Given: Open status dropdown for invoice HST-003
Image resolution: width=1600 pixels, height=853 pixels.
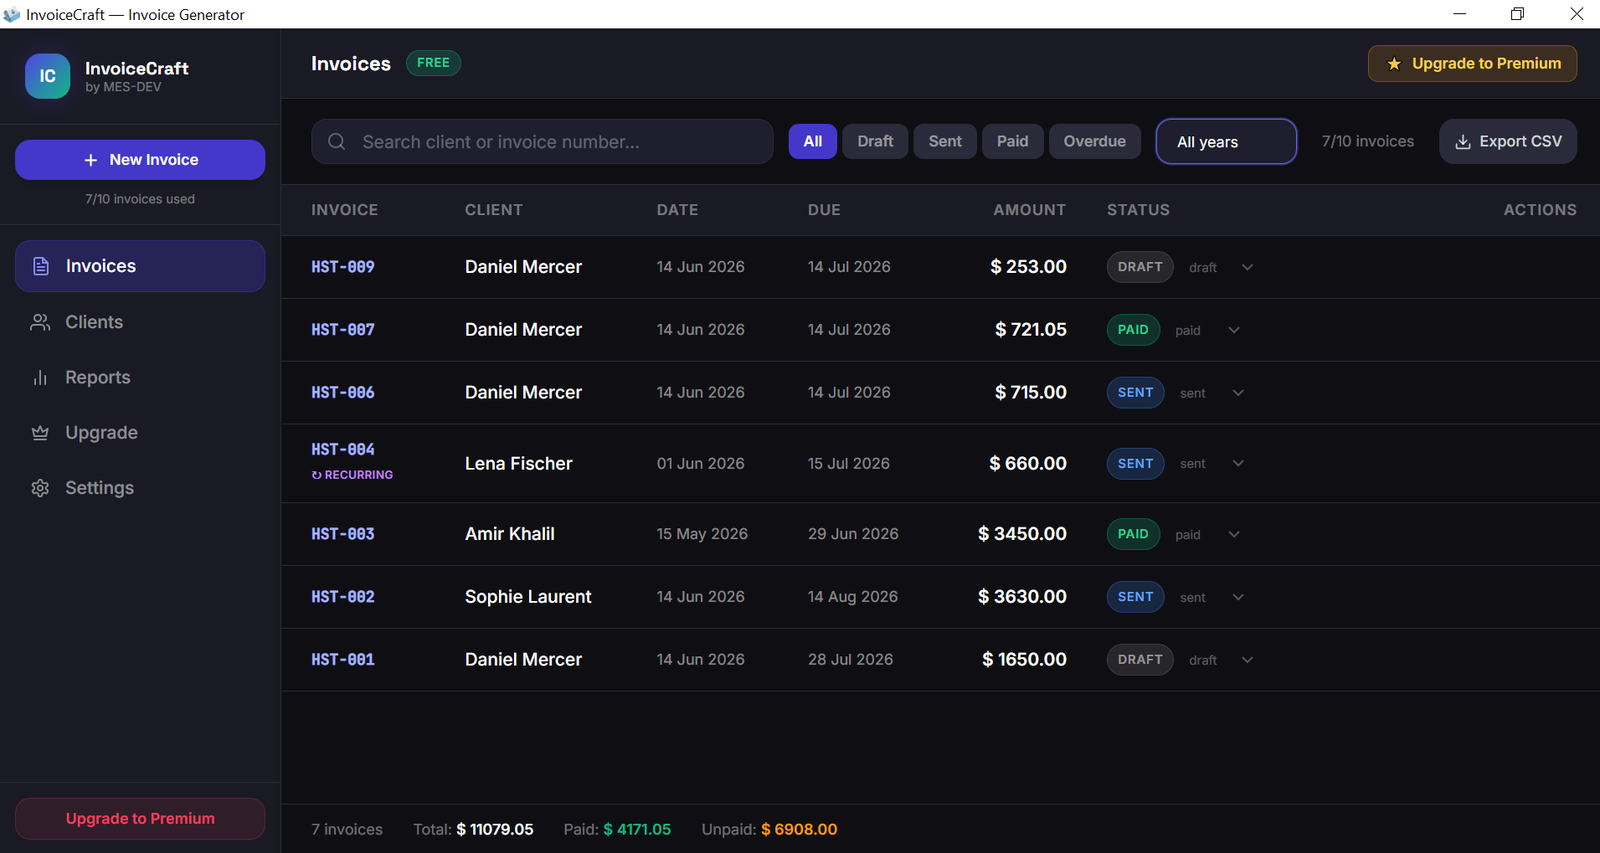Looking at the screenshot, I should click(x=1208, y=534).
